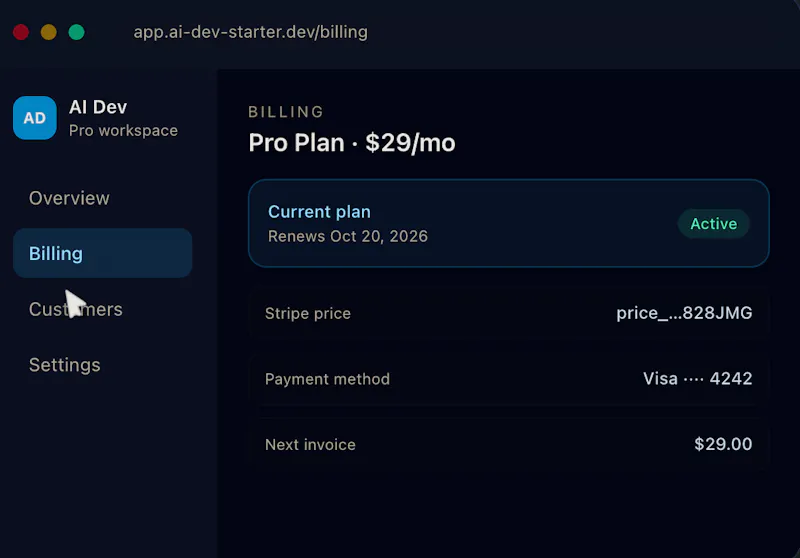Click the AI Dev workspace name

[98, 107]
